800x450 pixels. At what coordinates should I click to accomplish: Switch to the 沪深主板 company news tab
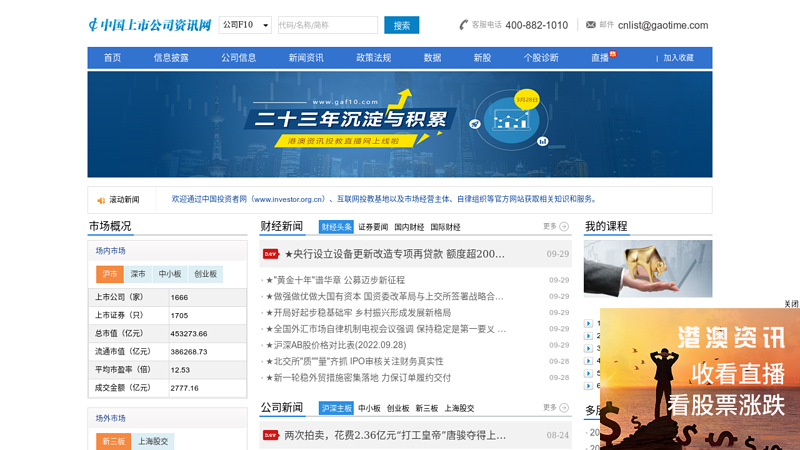336,408
